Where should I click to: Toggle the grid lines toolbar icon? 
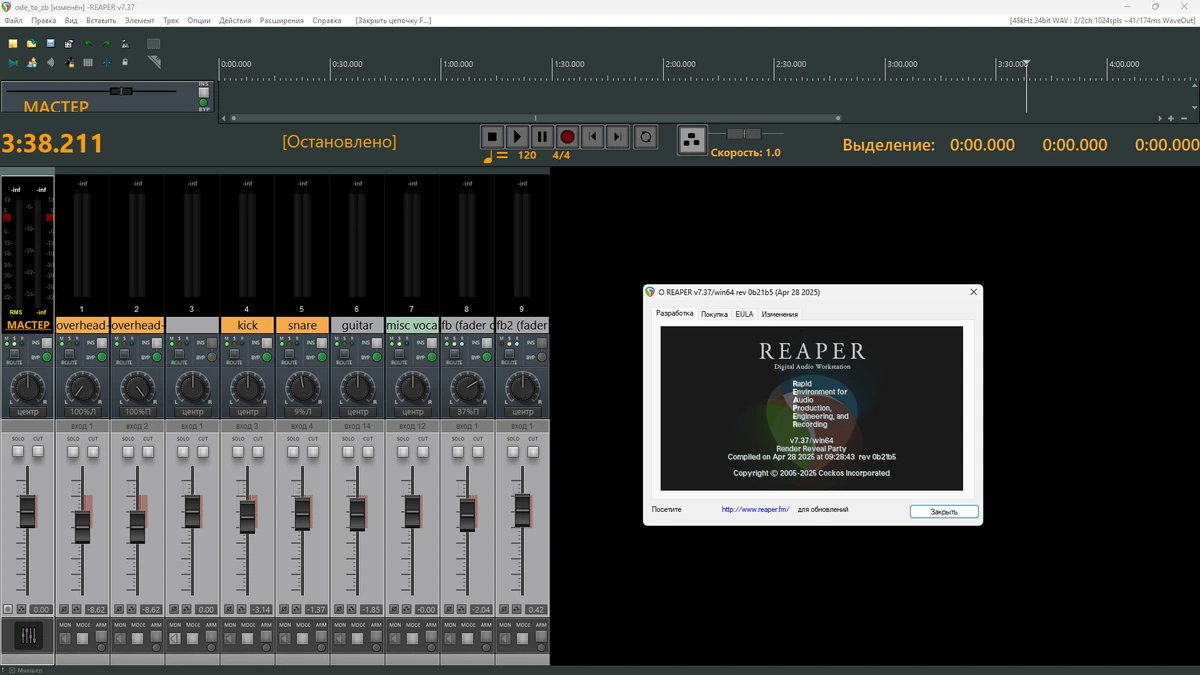(x=88, y=63)
